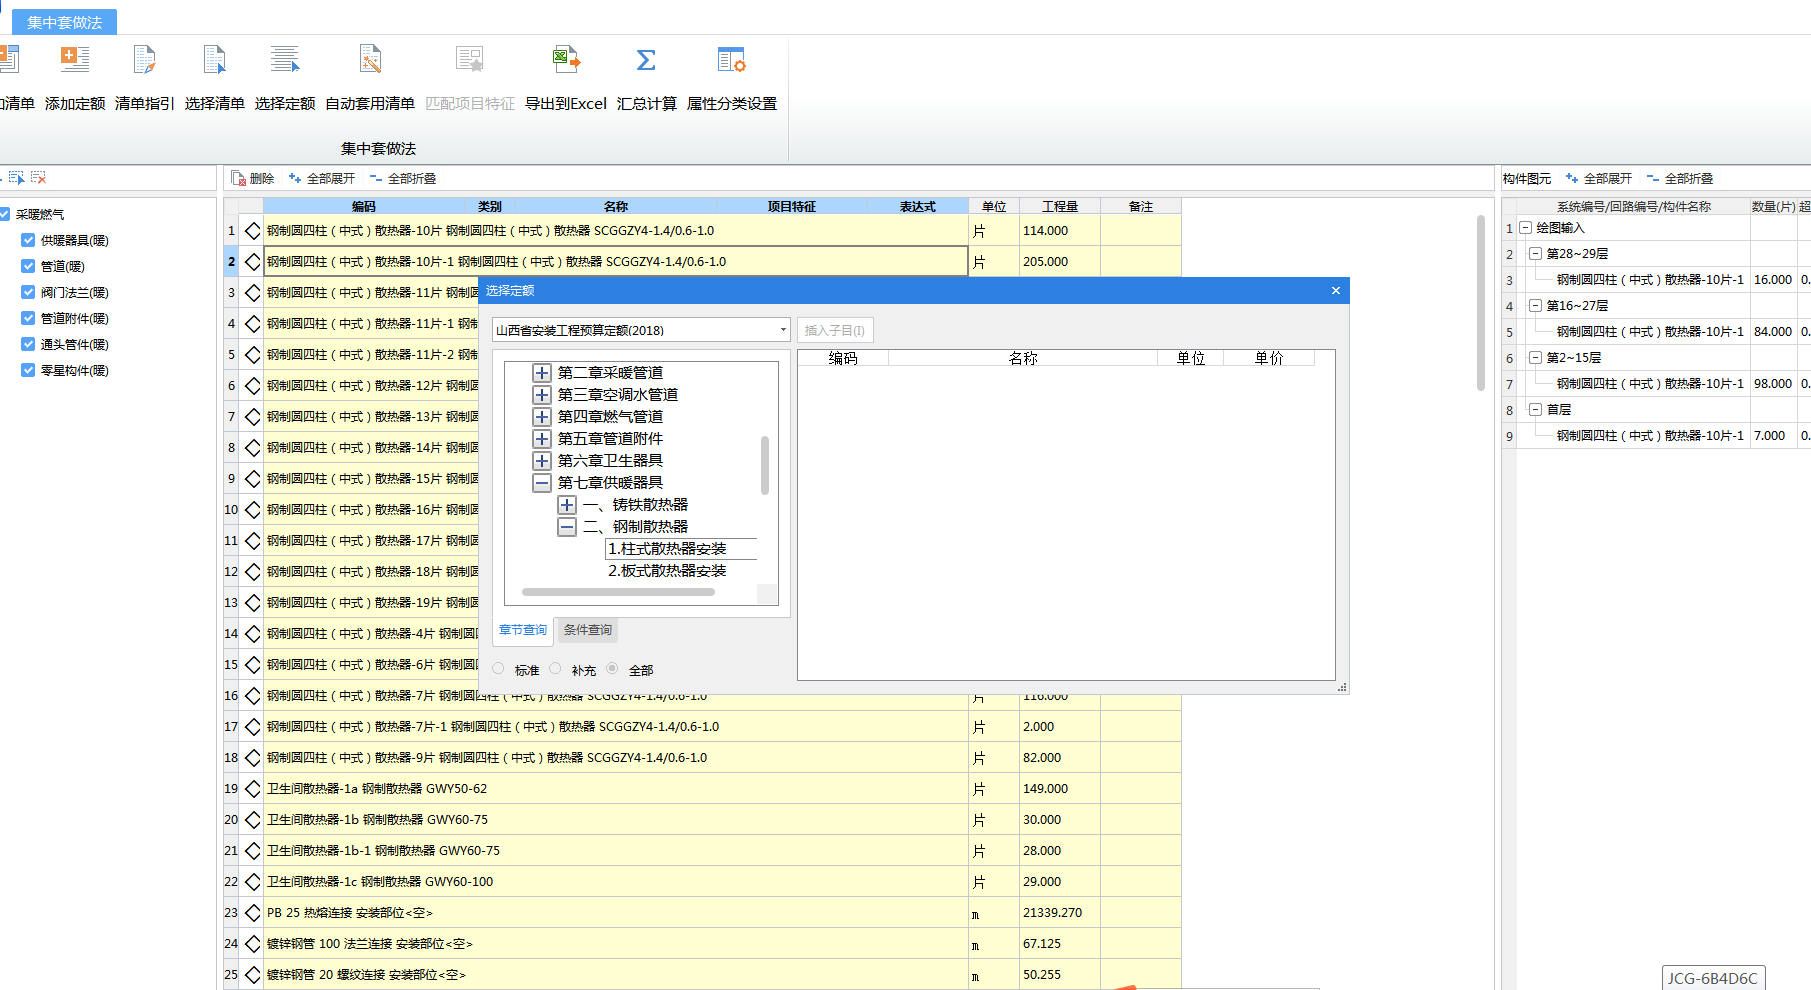
Task: Collapse 二、钢制散热器 node
Action: [x=567, y=527]
